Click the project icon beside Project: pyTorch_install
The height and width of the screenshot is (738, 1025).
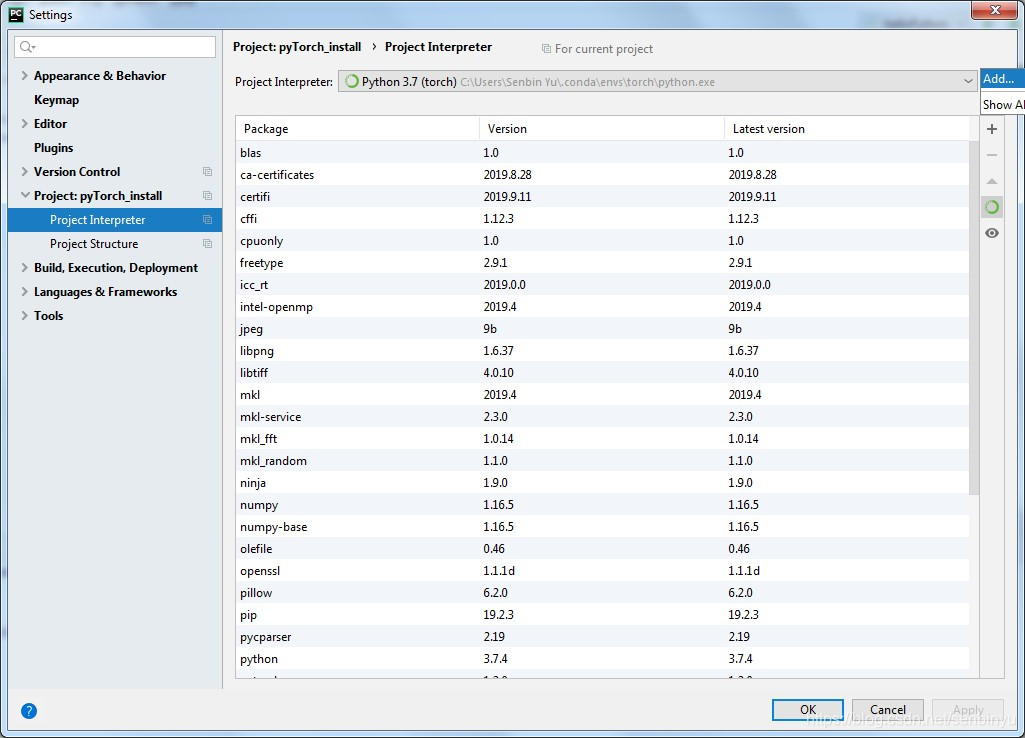tap(207, 195)
